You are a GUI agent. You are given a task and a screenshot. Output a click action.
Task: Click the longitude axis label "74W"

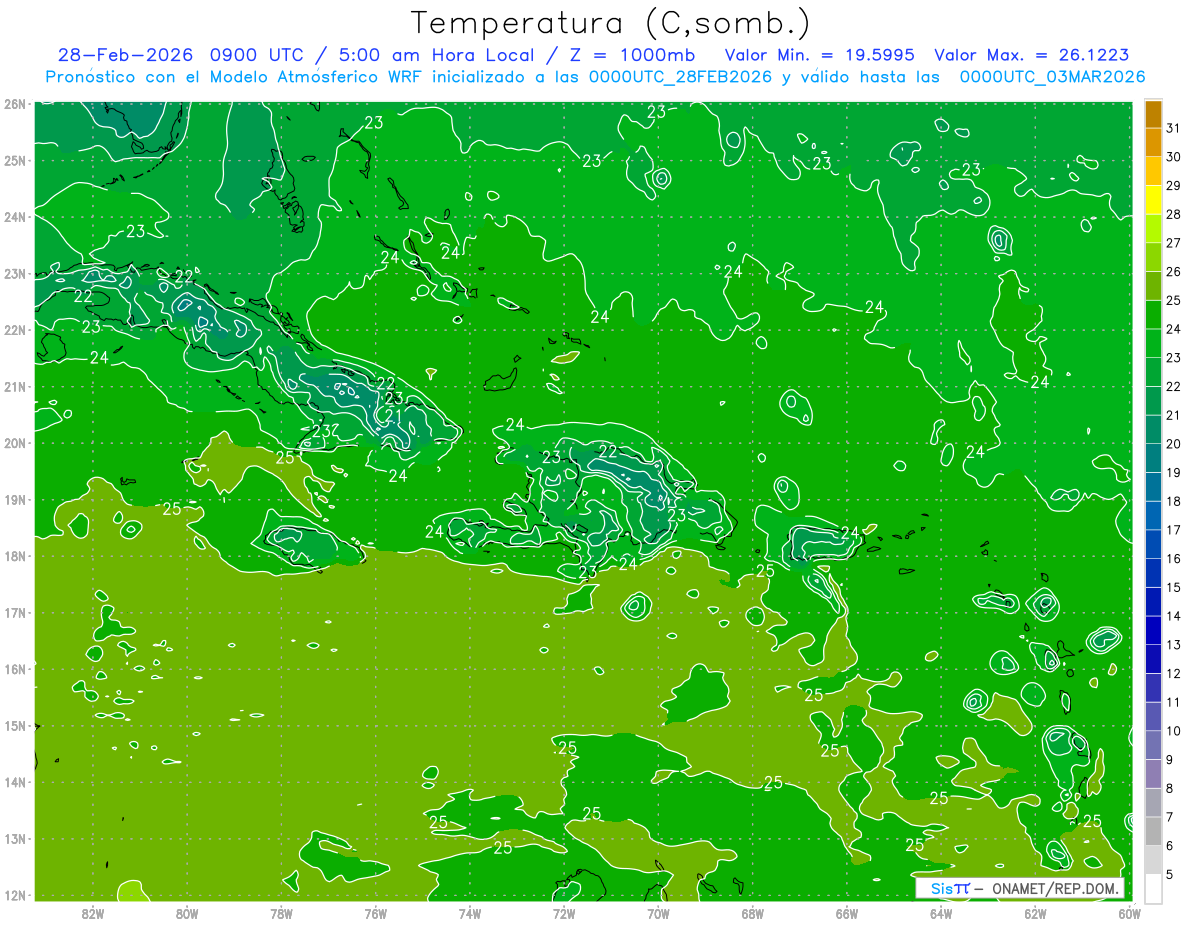click(x=470, y=913)
